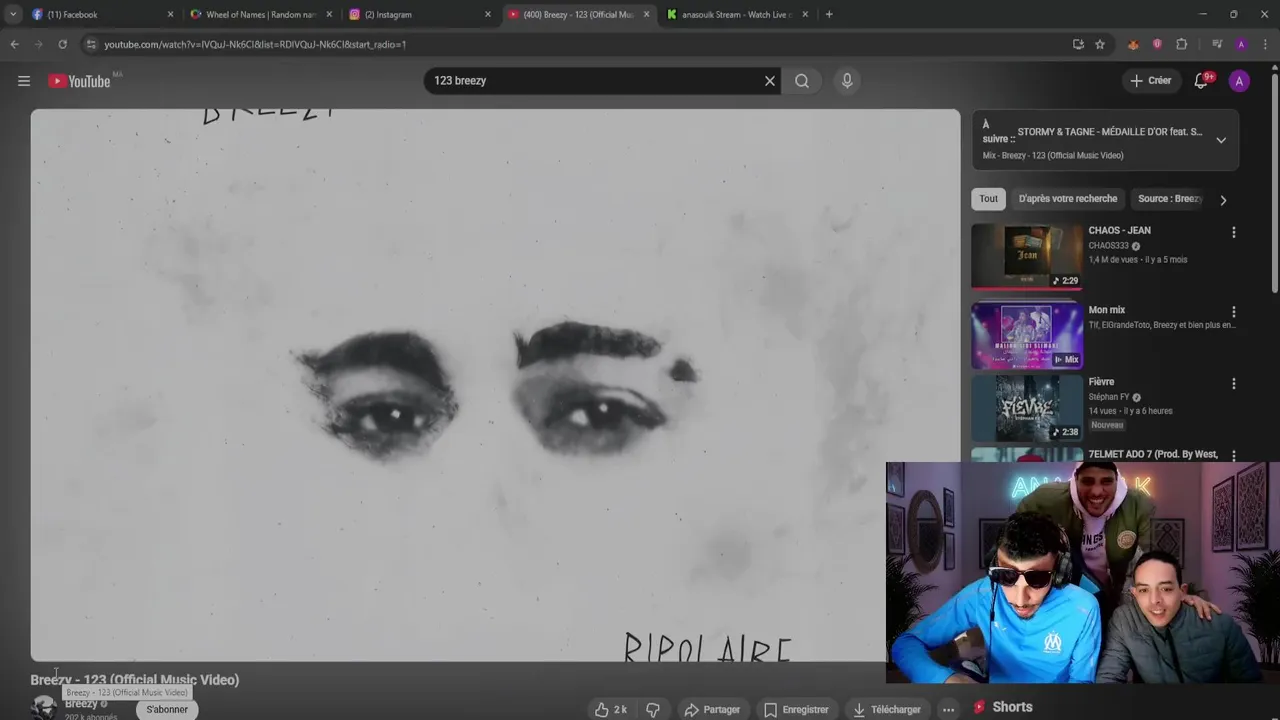This screenshot has width=1280, height=720.
Task: Close the Facebook tab
Action: pyautogui.click(x=170, y=14)
